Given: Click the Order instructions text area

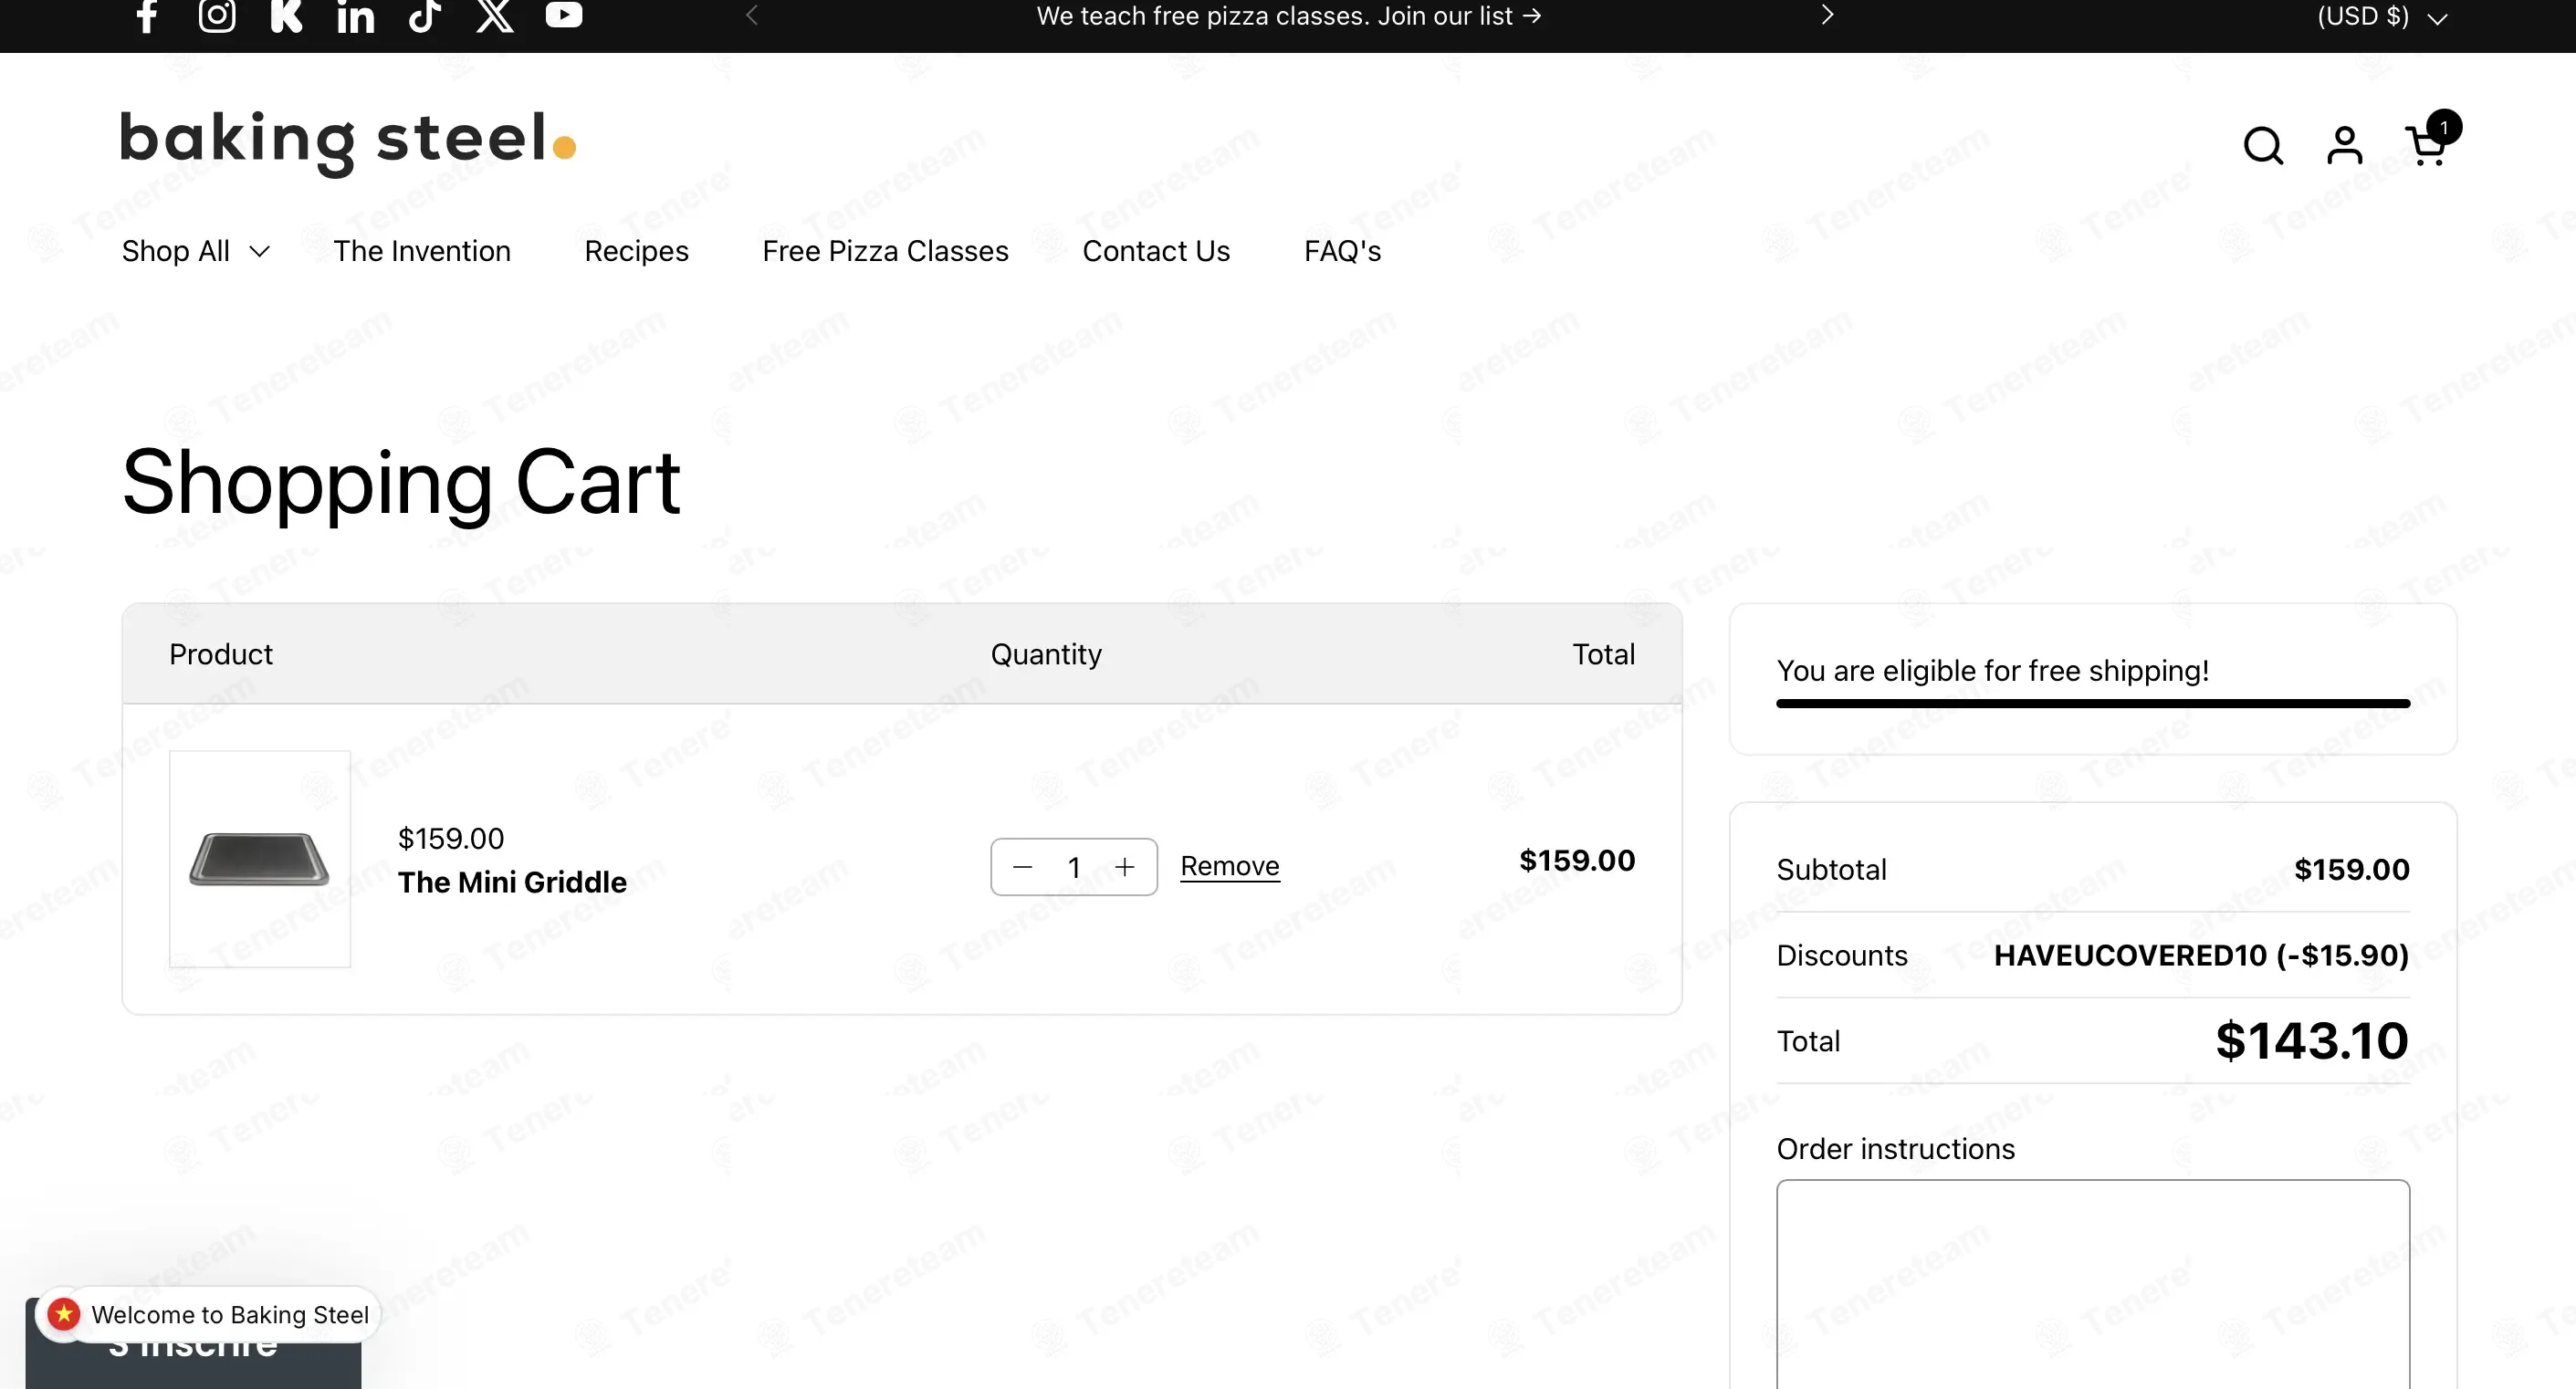Looking at the screenshot, I should click(2093, 1284).
